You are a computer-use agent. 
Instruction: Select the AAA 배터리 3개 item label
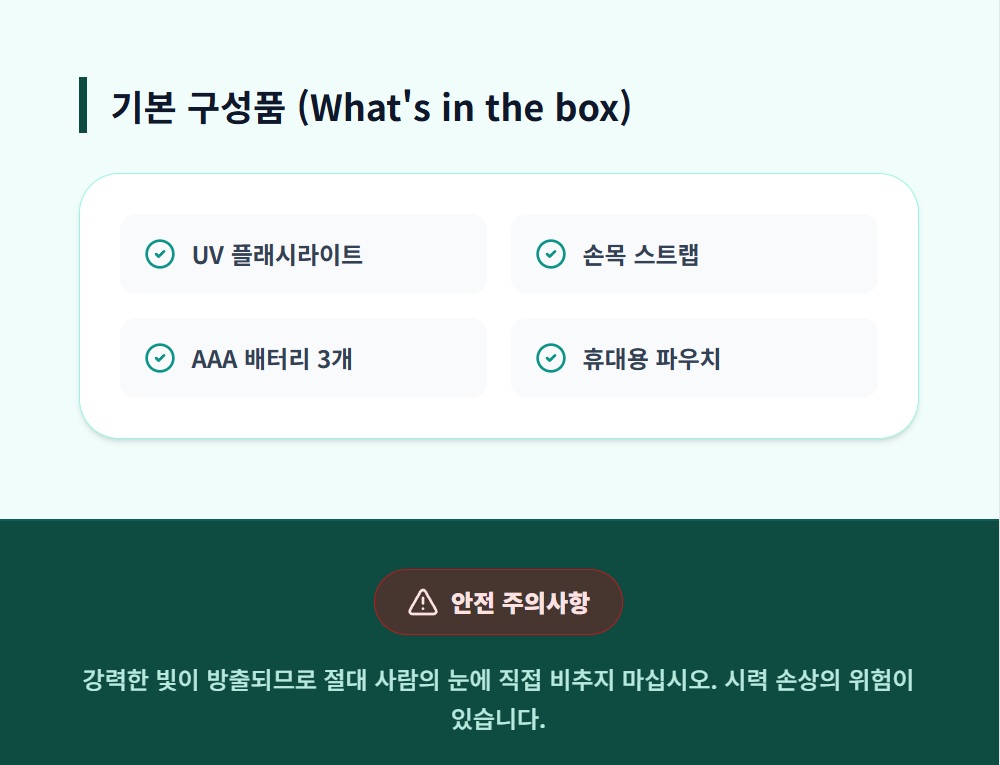(x=271, y=359)
